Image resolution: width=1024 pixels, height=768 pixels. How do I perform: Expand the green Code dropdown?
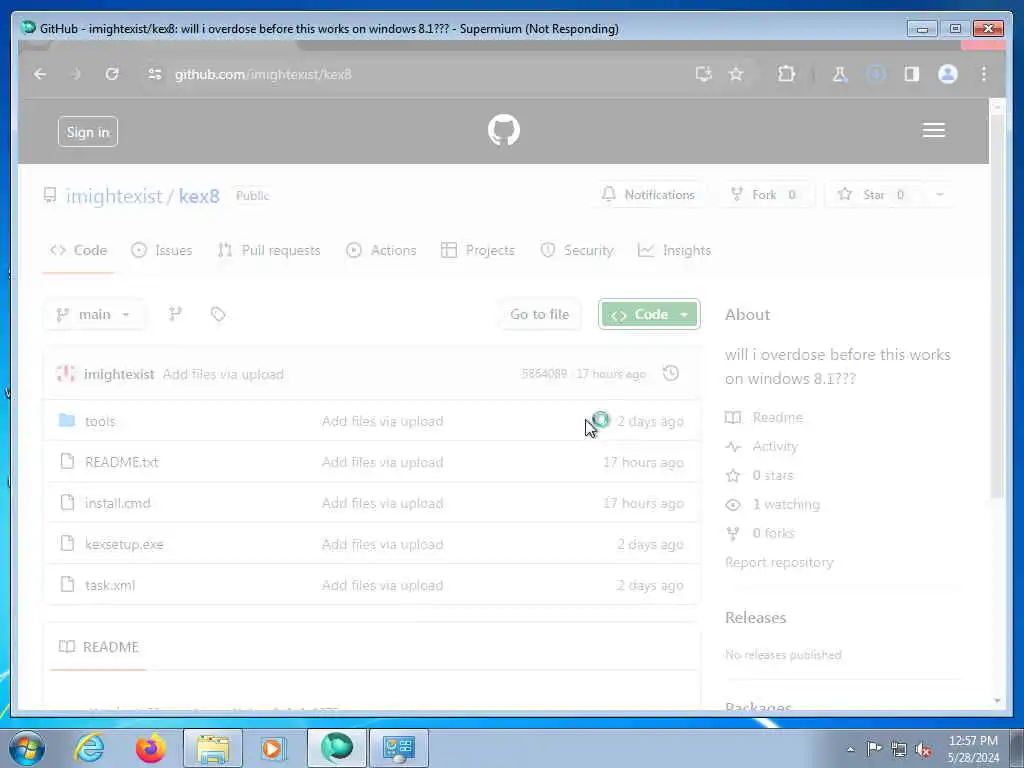649,314
